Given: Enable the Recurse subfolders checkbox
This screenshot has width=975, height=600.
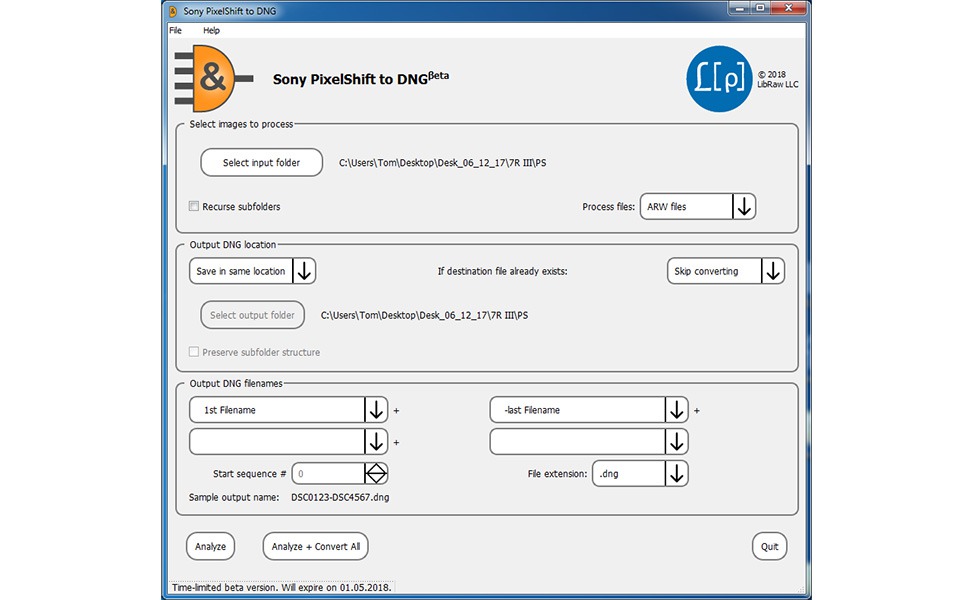Looking at the screenshot, I should 194,206.
